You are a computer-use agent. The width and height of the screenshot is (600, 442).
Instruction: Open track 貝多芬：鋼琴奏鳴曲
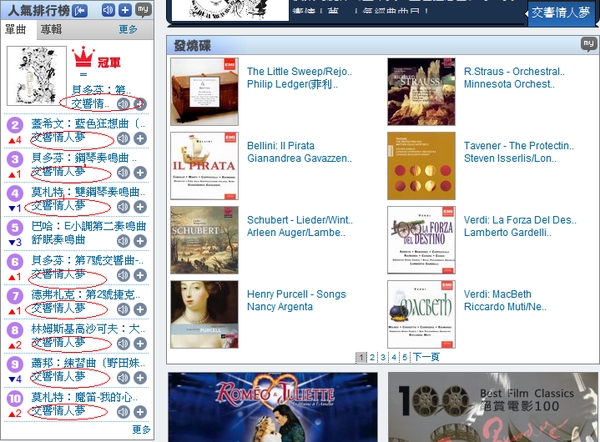tap(84, 158)
